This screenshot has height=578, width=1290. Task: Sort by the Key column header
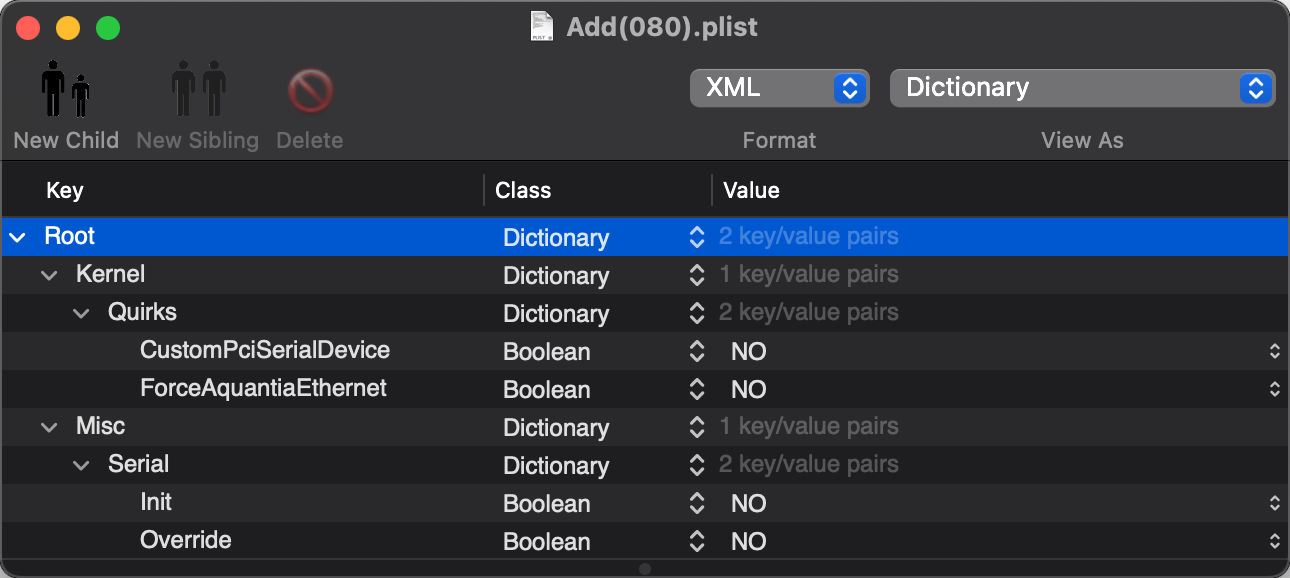(x=64, y=190)
